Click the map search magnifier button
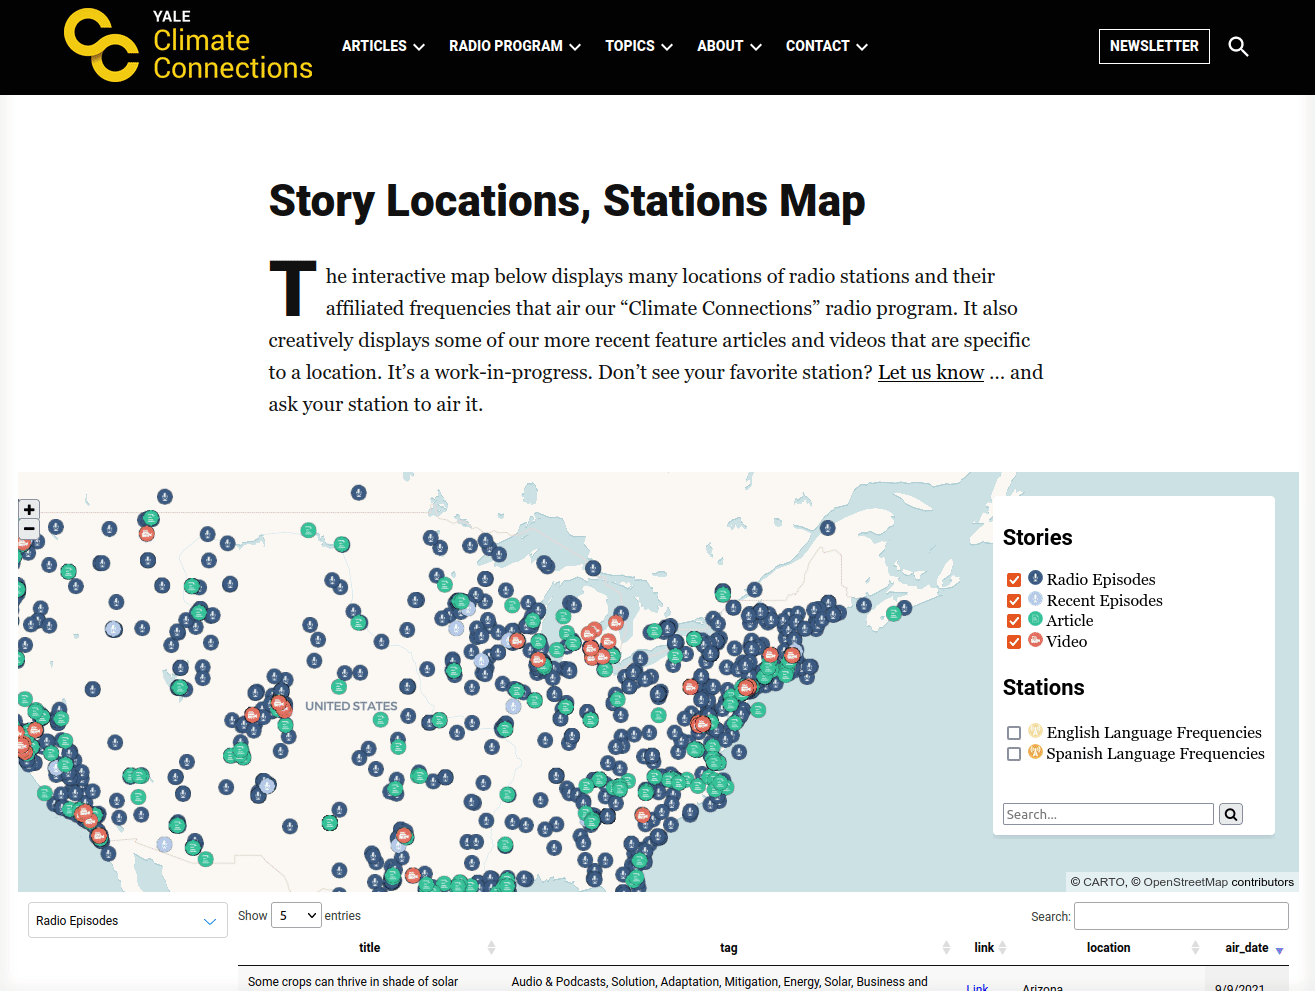1315x991 pixels. 1231,815
